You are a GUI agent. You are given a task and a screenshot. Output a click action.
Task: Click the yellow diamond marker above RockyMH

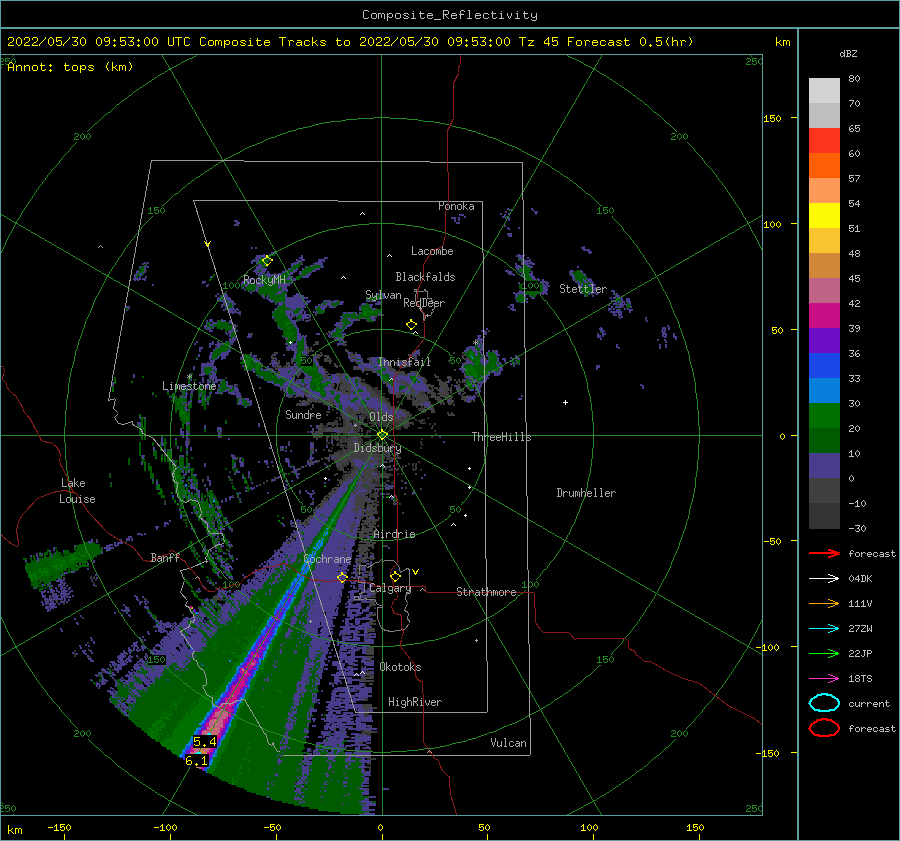pyautogui.click(x=267, y=261)
